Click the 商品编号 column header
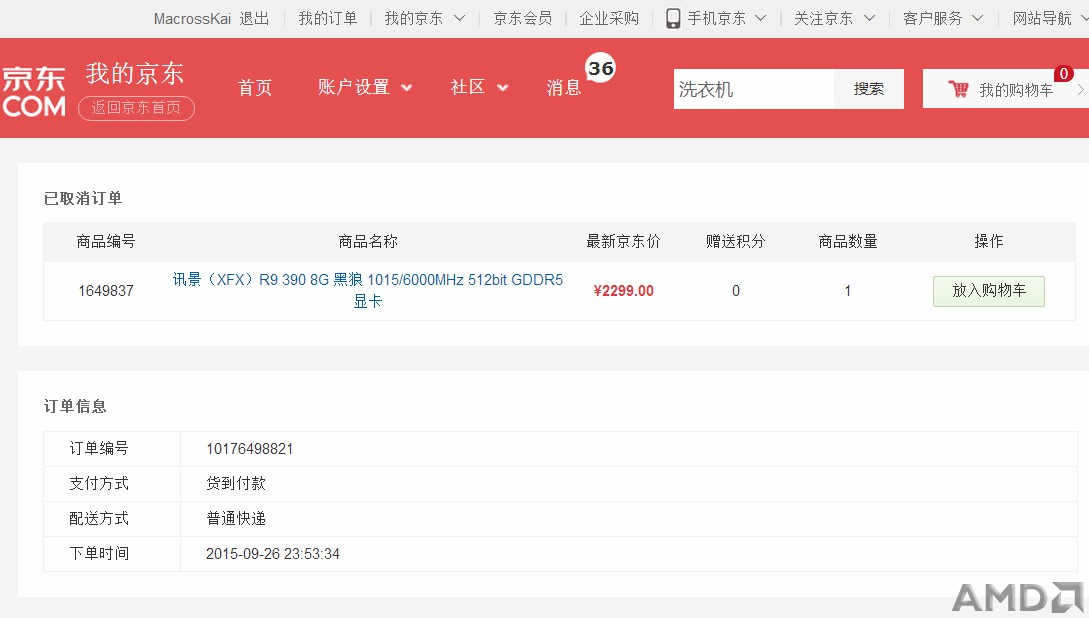Screen dimensions: 1089x618 pyautogui.click(x=106, y=242)
